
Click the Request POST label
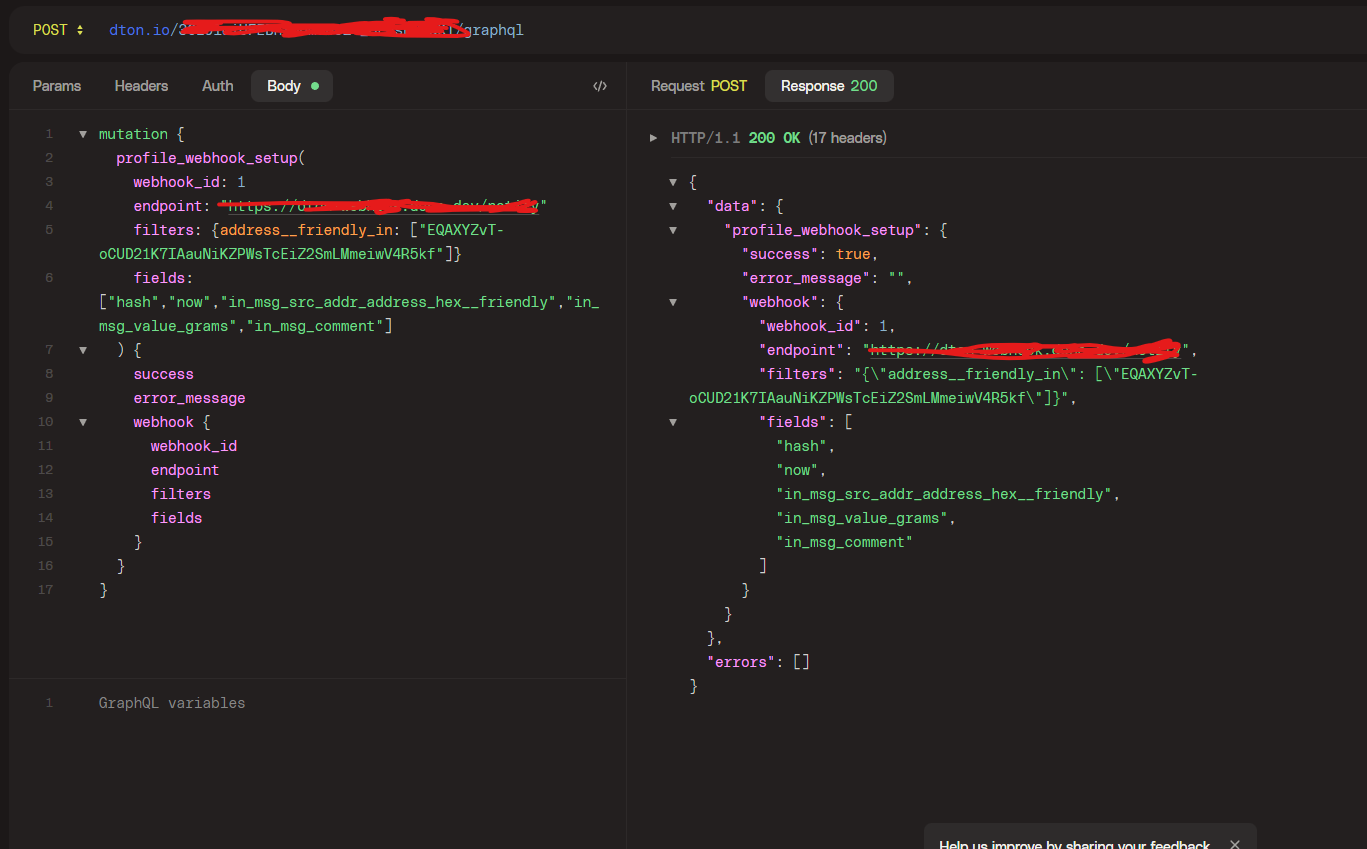[698, 86]
